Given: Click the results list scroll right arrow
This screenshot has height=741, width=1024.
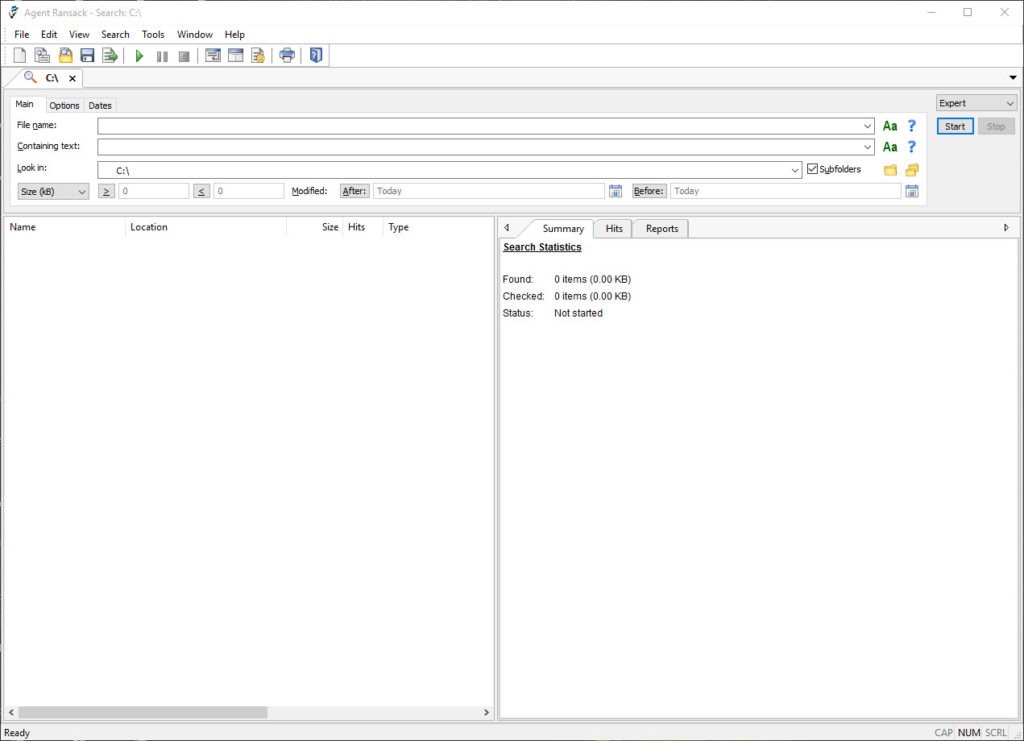Looking at the screenshot, I should pyautogui.click(x=486, y=712).
